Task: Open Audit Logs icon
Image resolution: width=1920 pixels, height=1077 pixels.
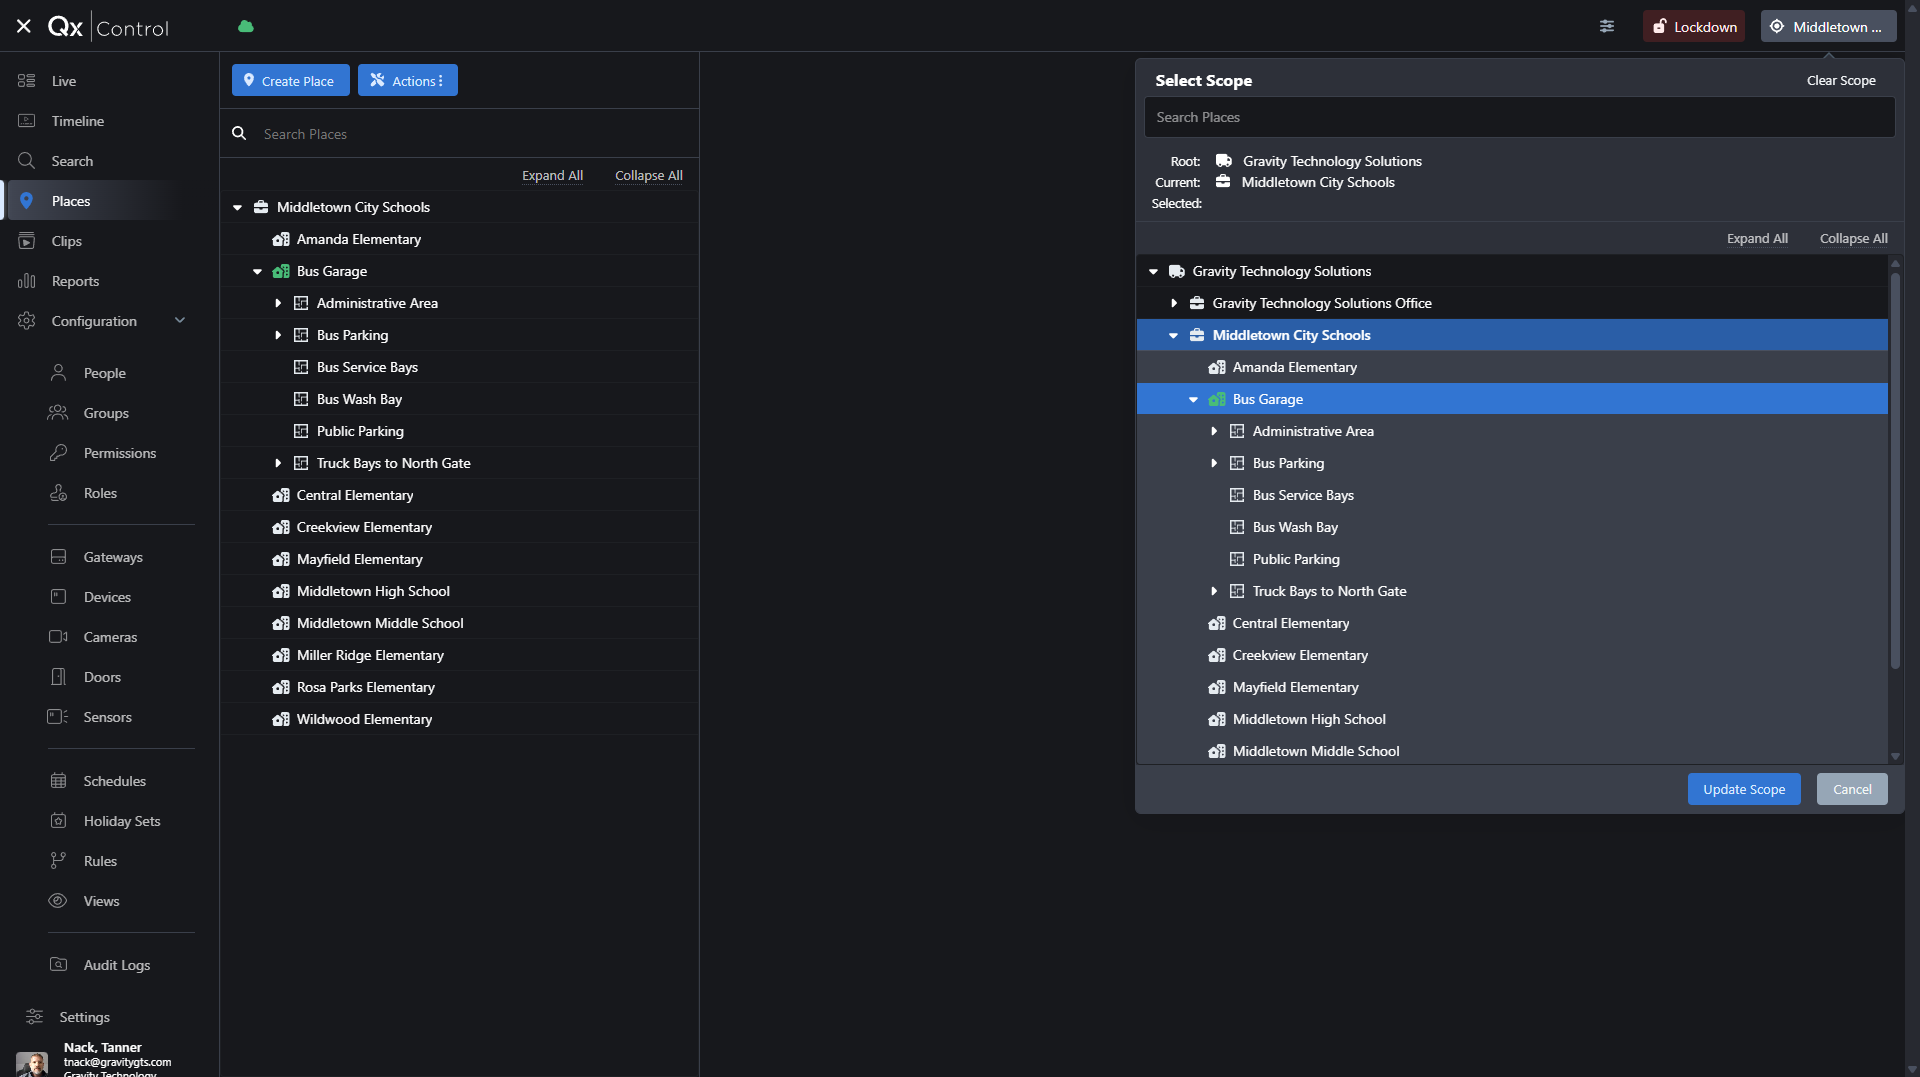Action: [58, 965]
